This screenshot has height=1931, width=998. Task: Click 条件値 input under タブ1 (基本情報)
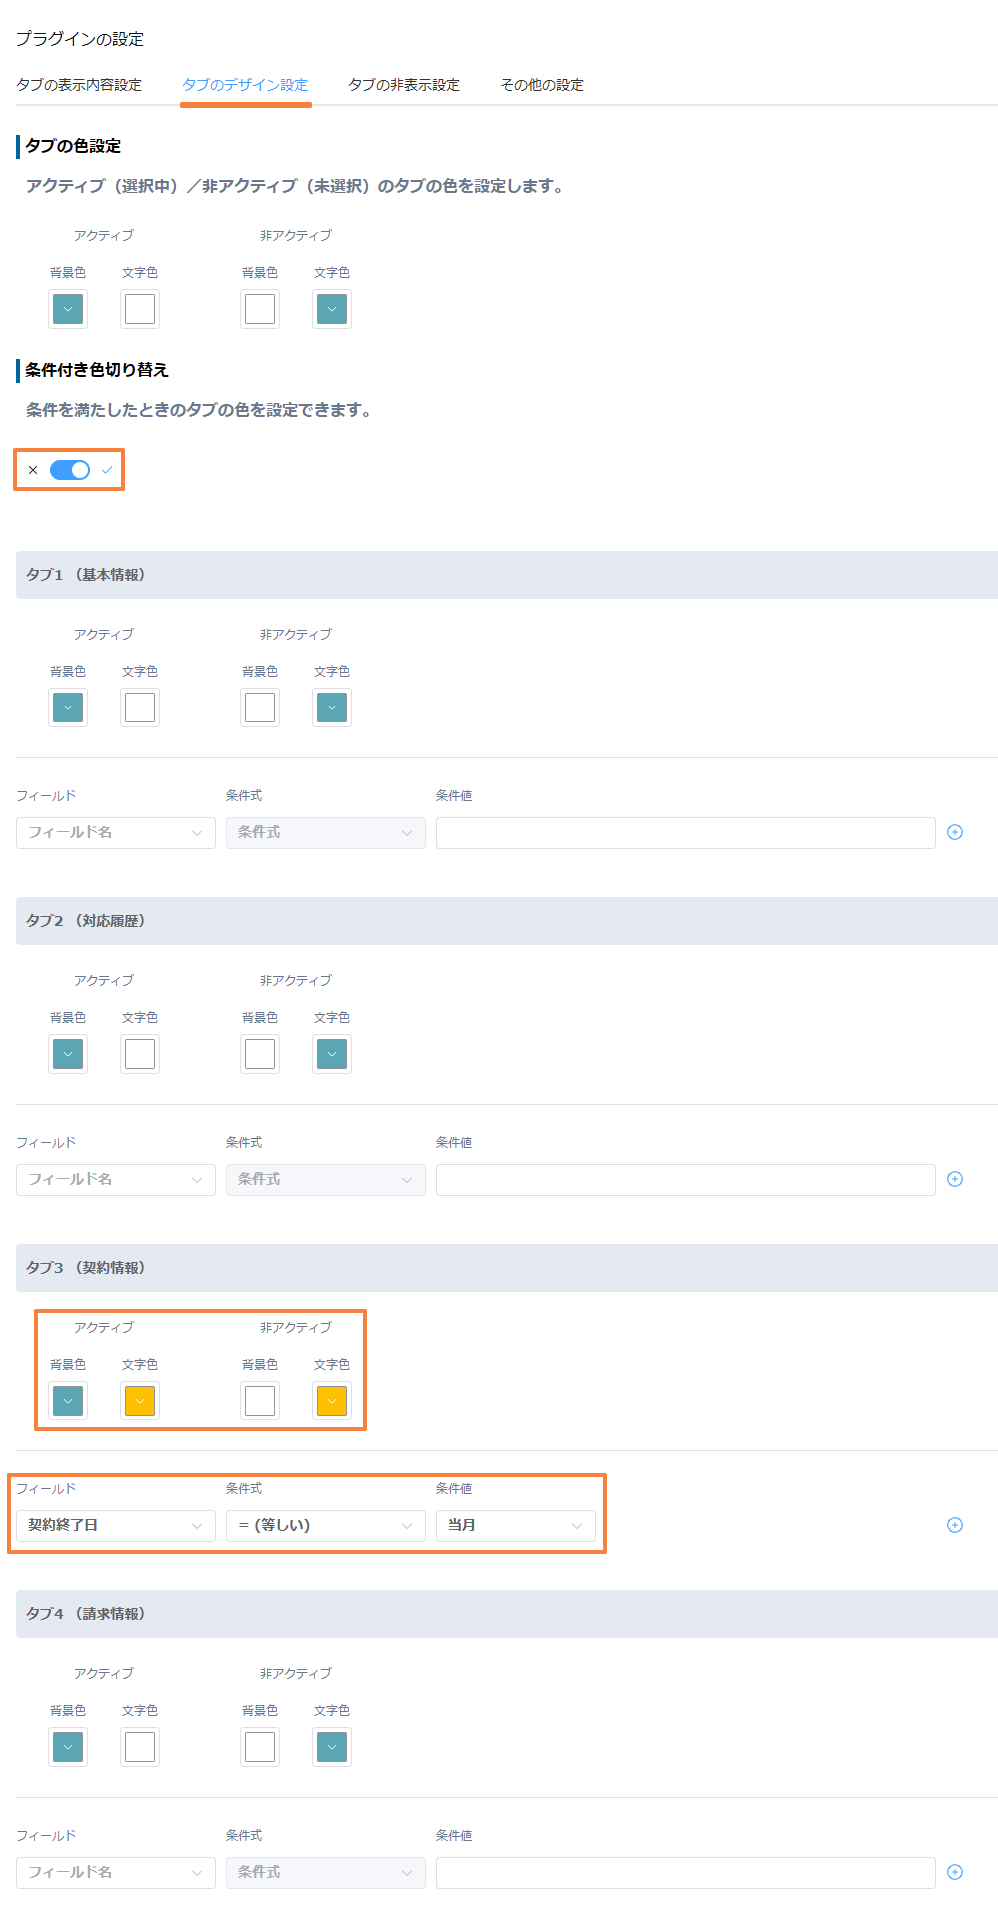(686, 833)
